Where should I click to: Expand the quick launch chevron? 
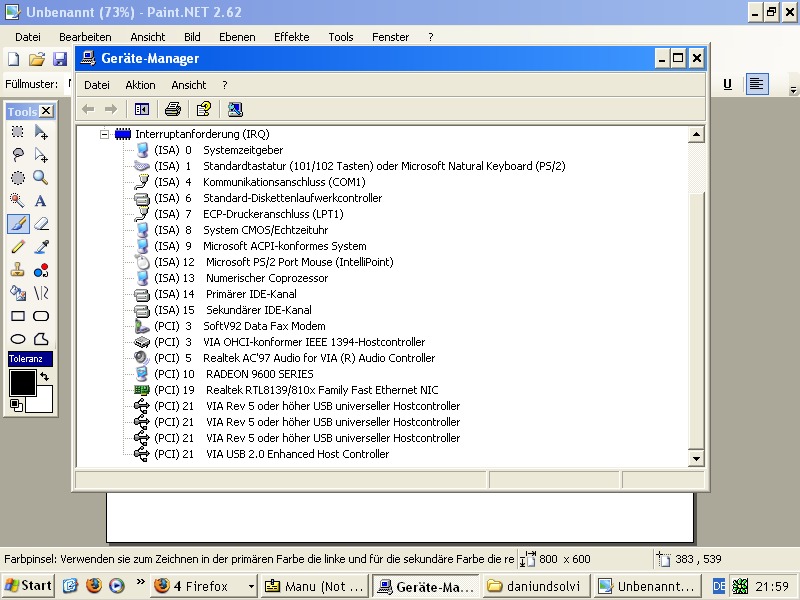[x=140, y=582]
